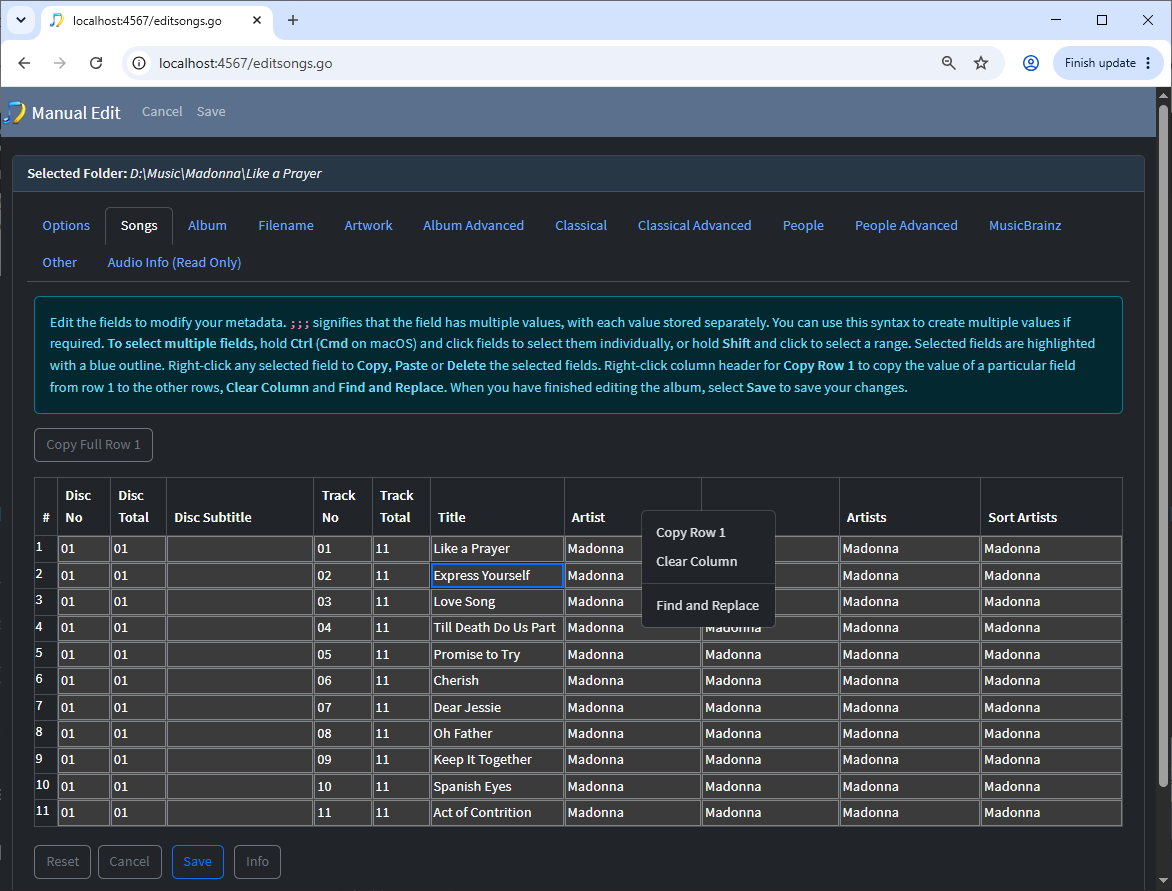Click the Sort Artists column header
This screenshot has height=891, width=1172.
(x=1051, y=507)
